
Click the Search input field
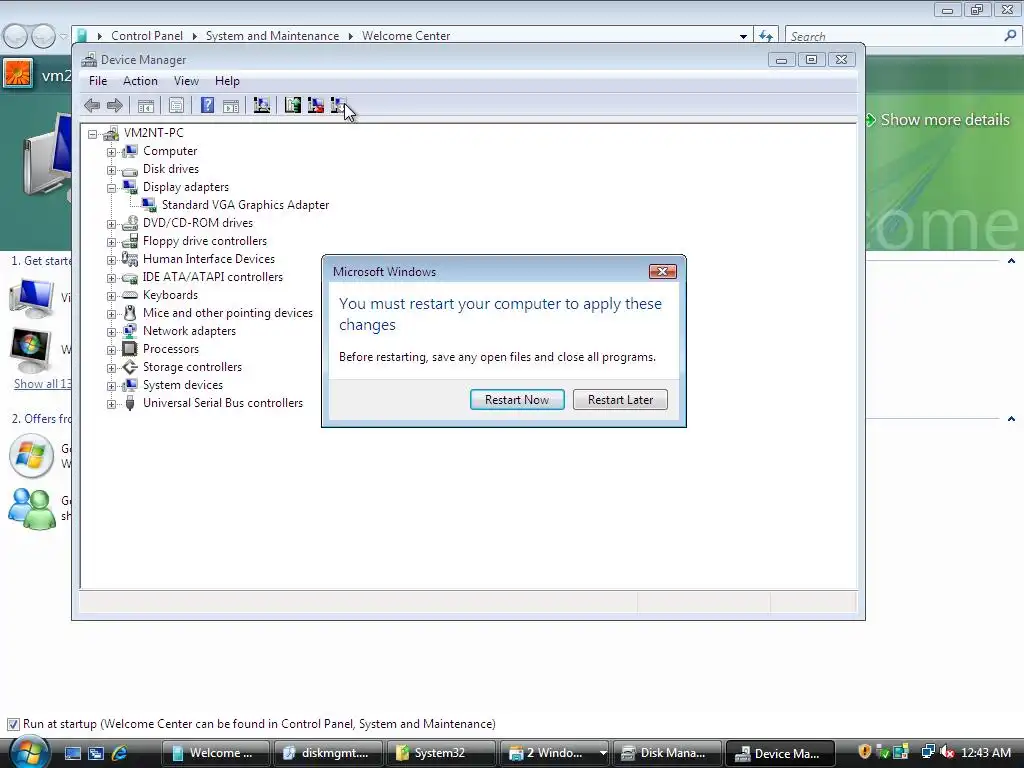tap(894, 37)
